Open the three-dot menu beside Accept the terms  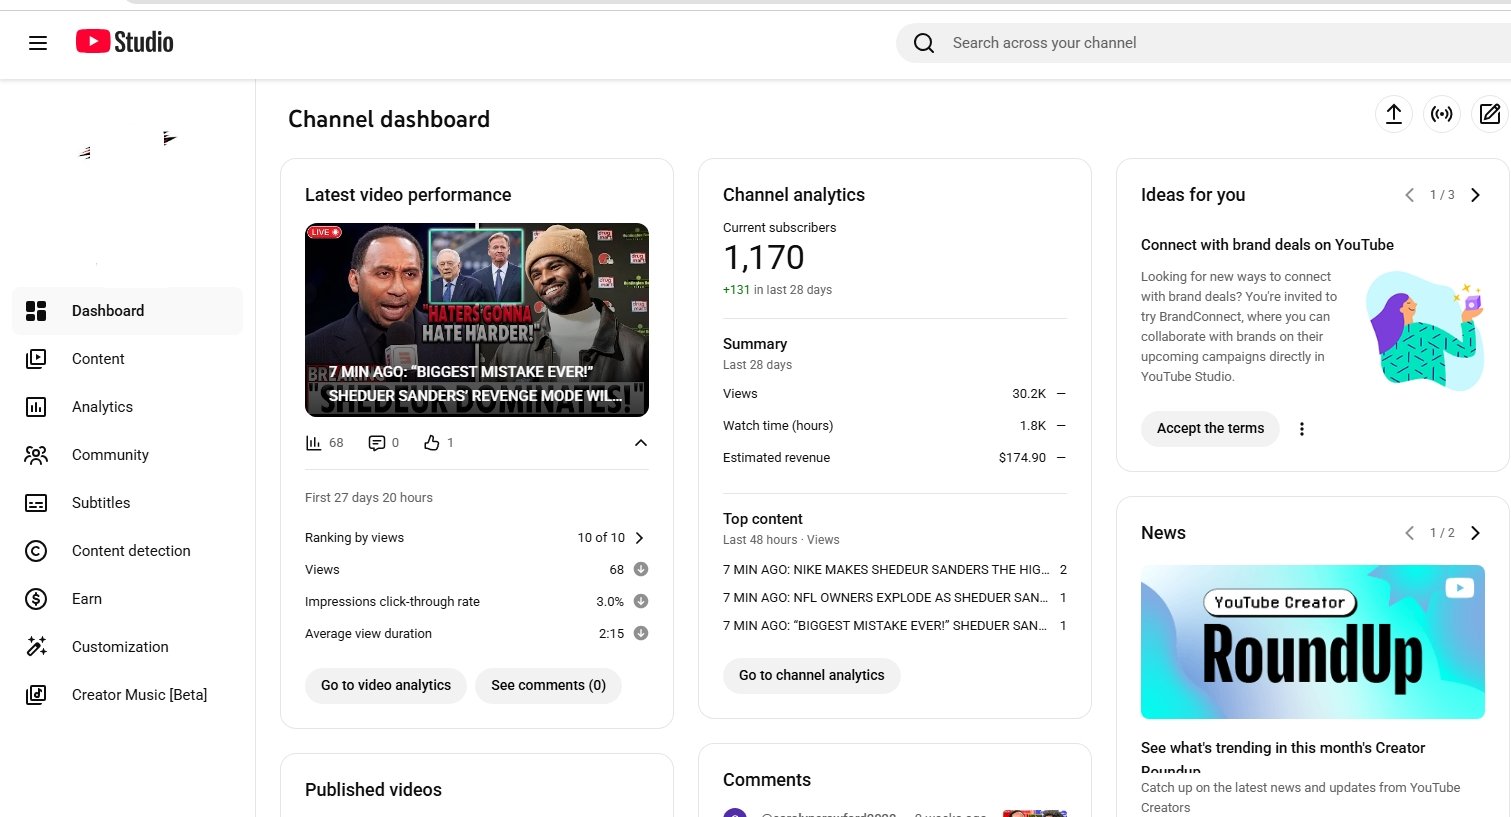tap(1301, 429)
